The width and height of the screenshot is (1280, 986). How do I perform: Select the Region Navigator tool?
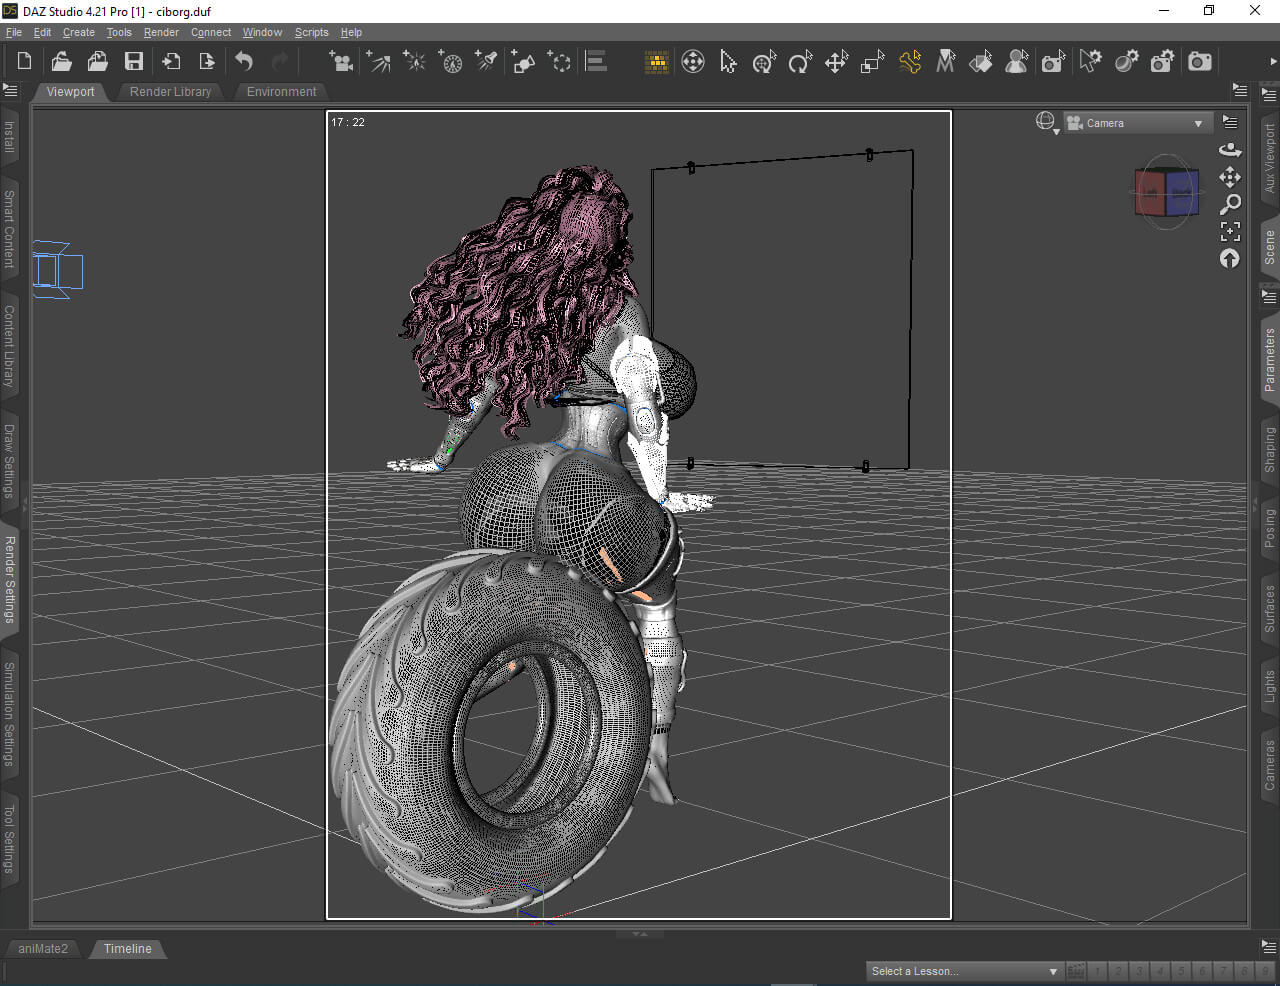(x=1017, y=62)
